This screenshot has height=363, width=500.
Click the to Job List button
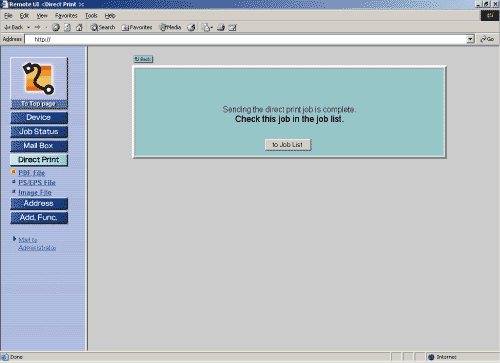pyautogui.click(x=288, y=145)
